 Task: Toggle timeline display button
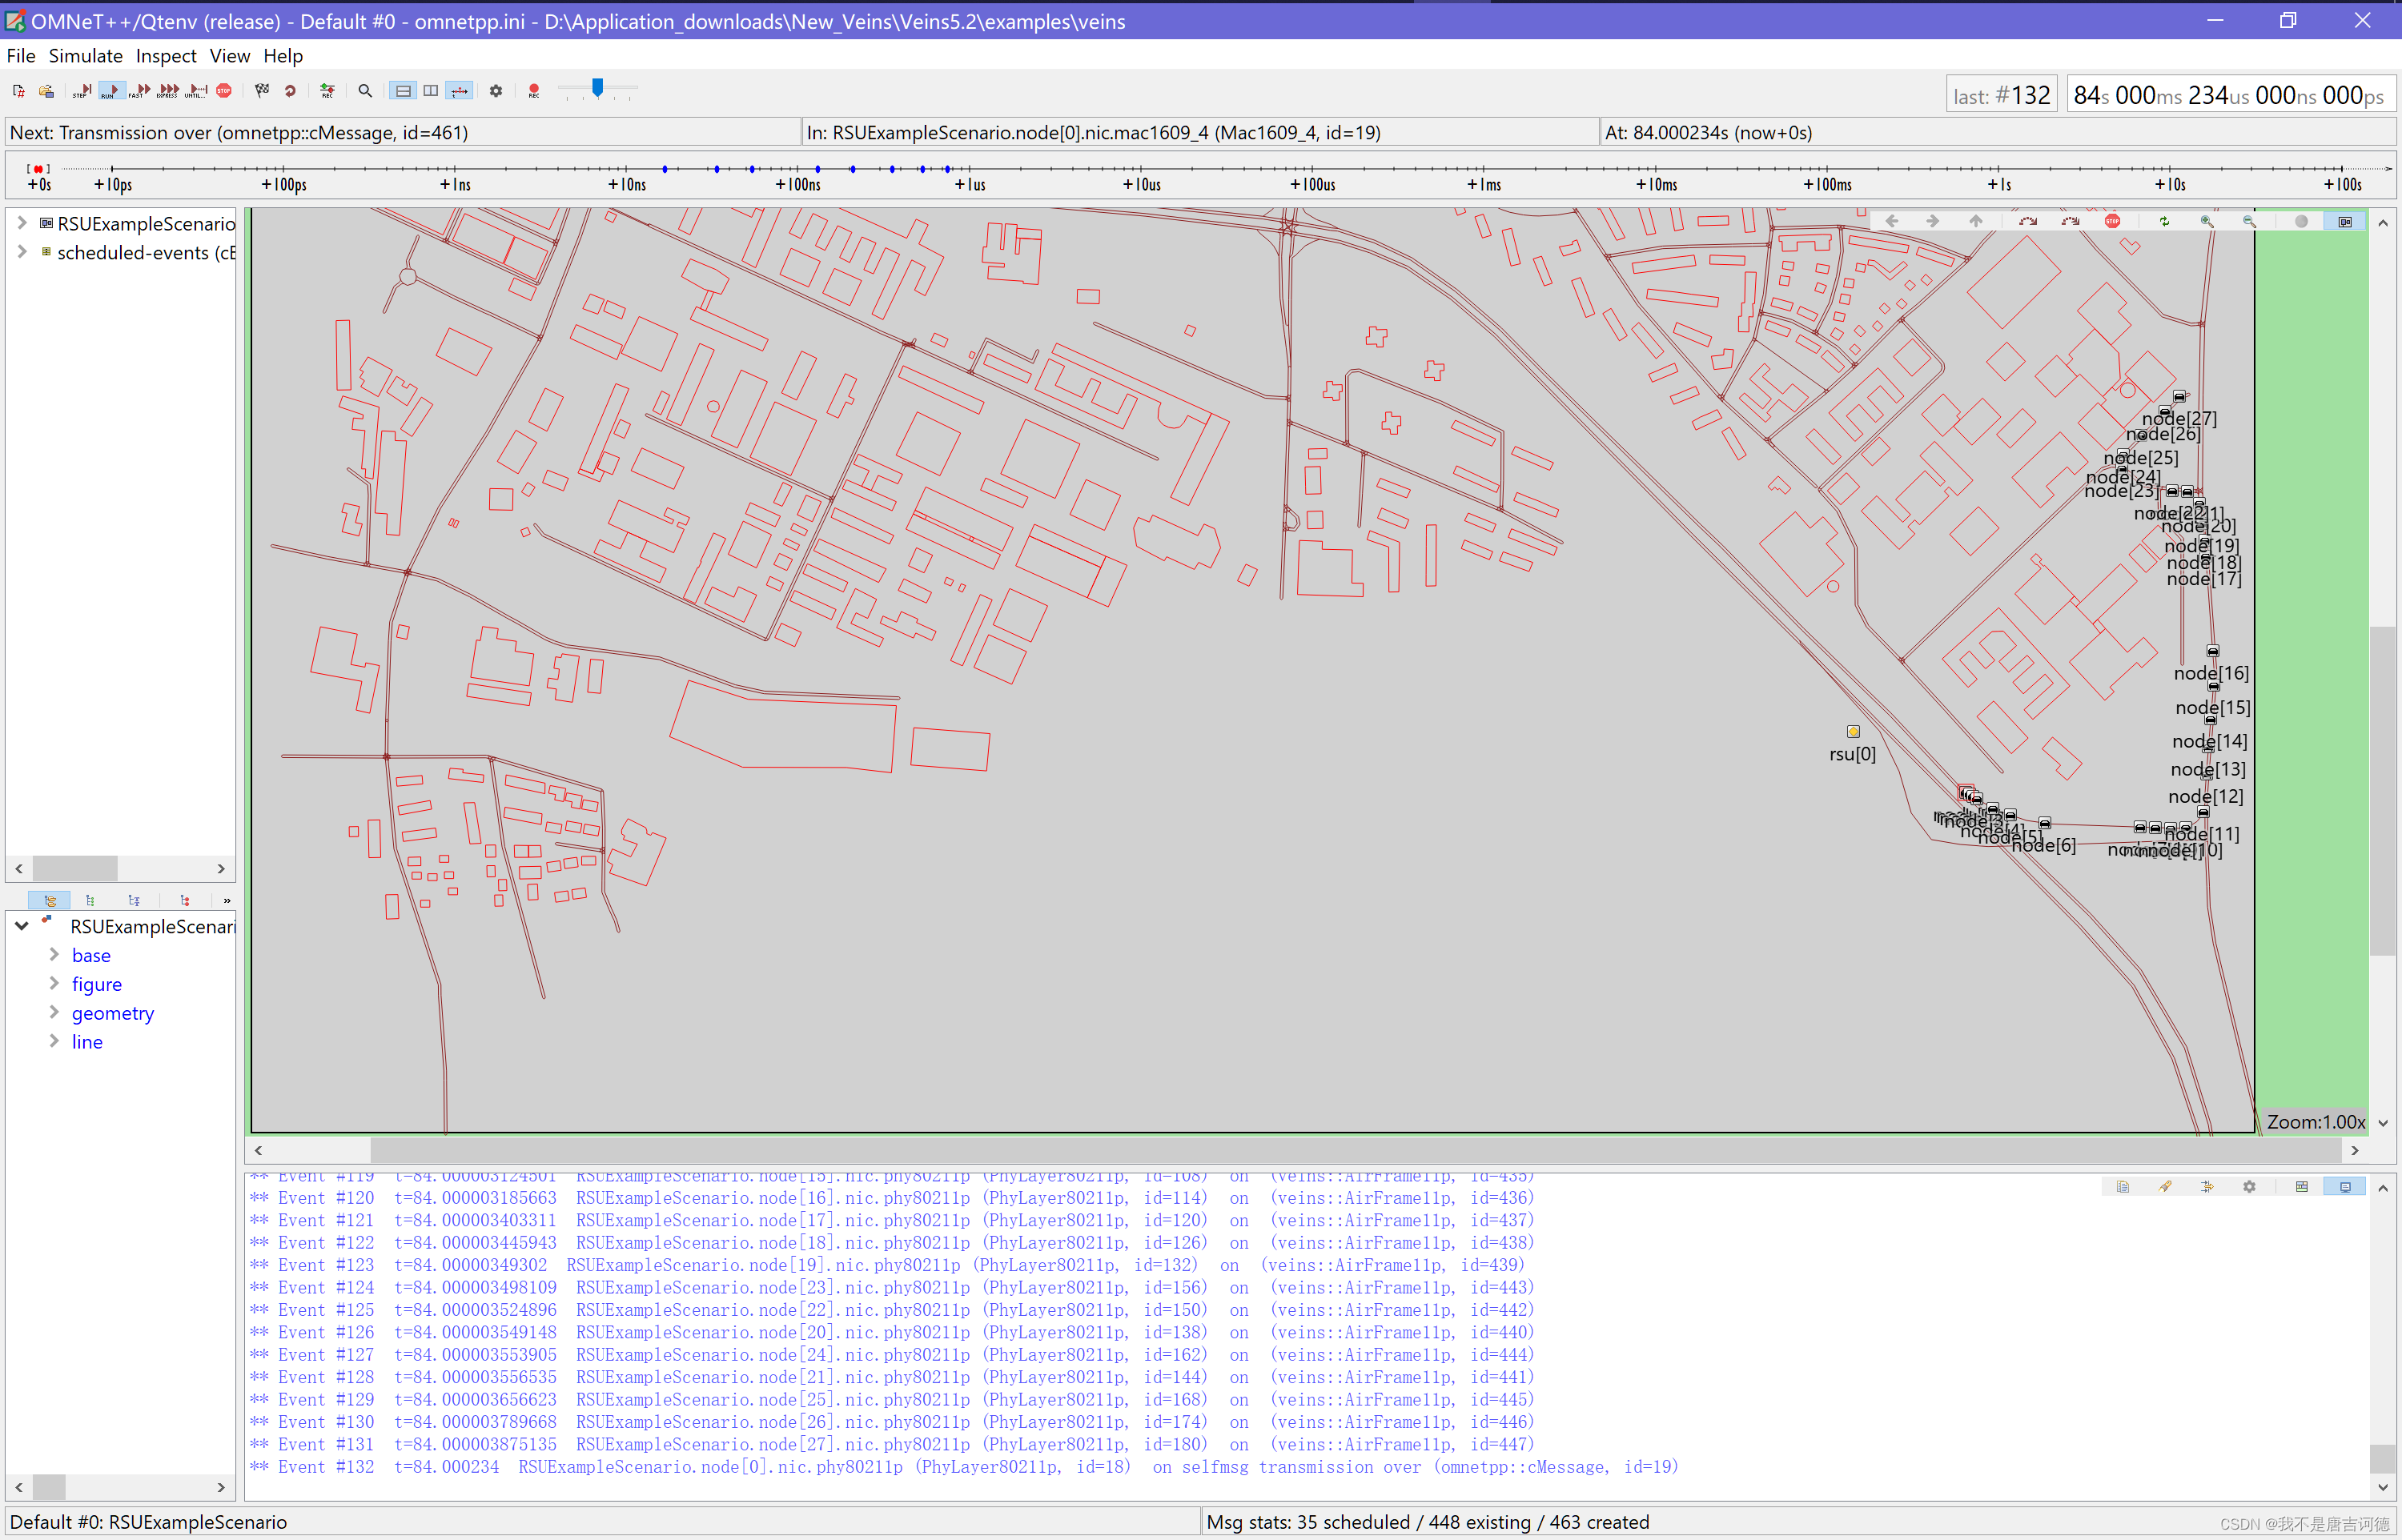pyautogui.click(x=459, y=91)
